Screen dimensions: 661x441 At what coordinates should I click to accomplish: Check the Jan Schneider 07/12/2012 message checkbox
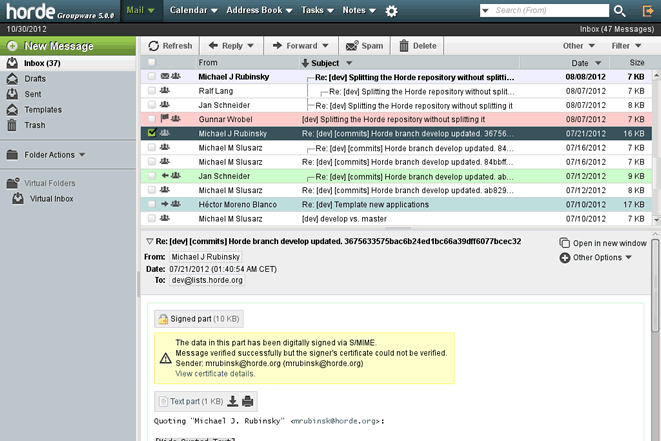coord(152,176)
